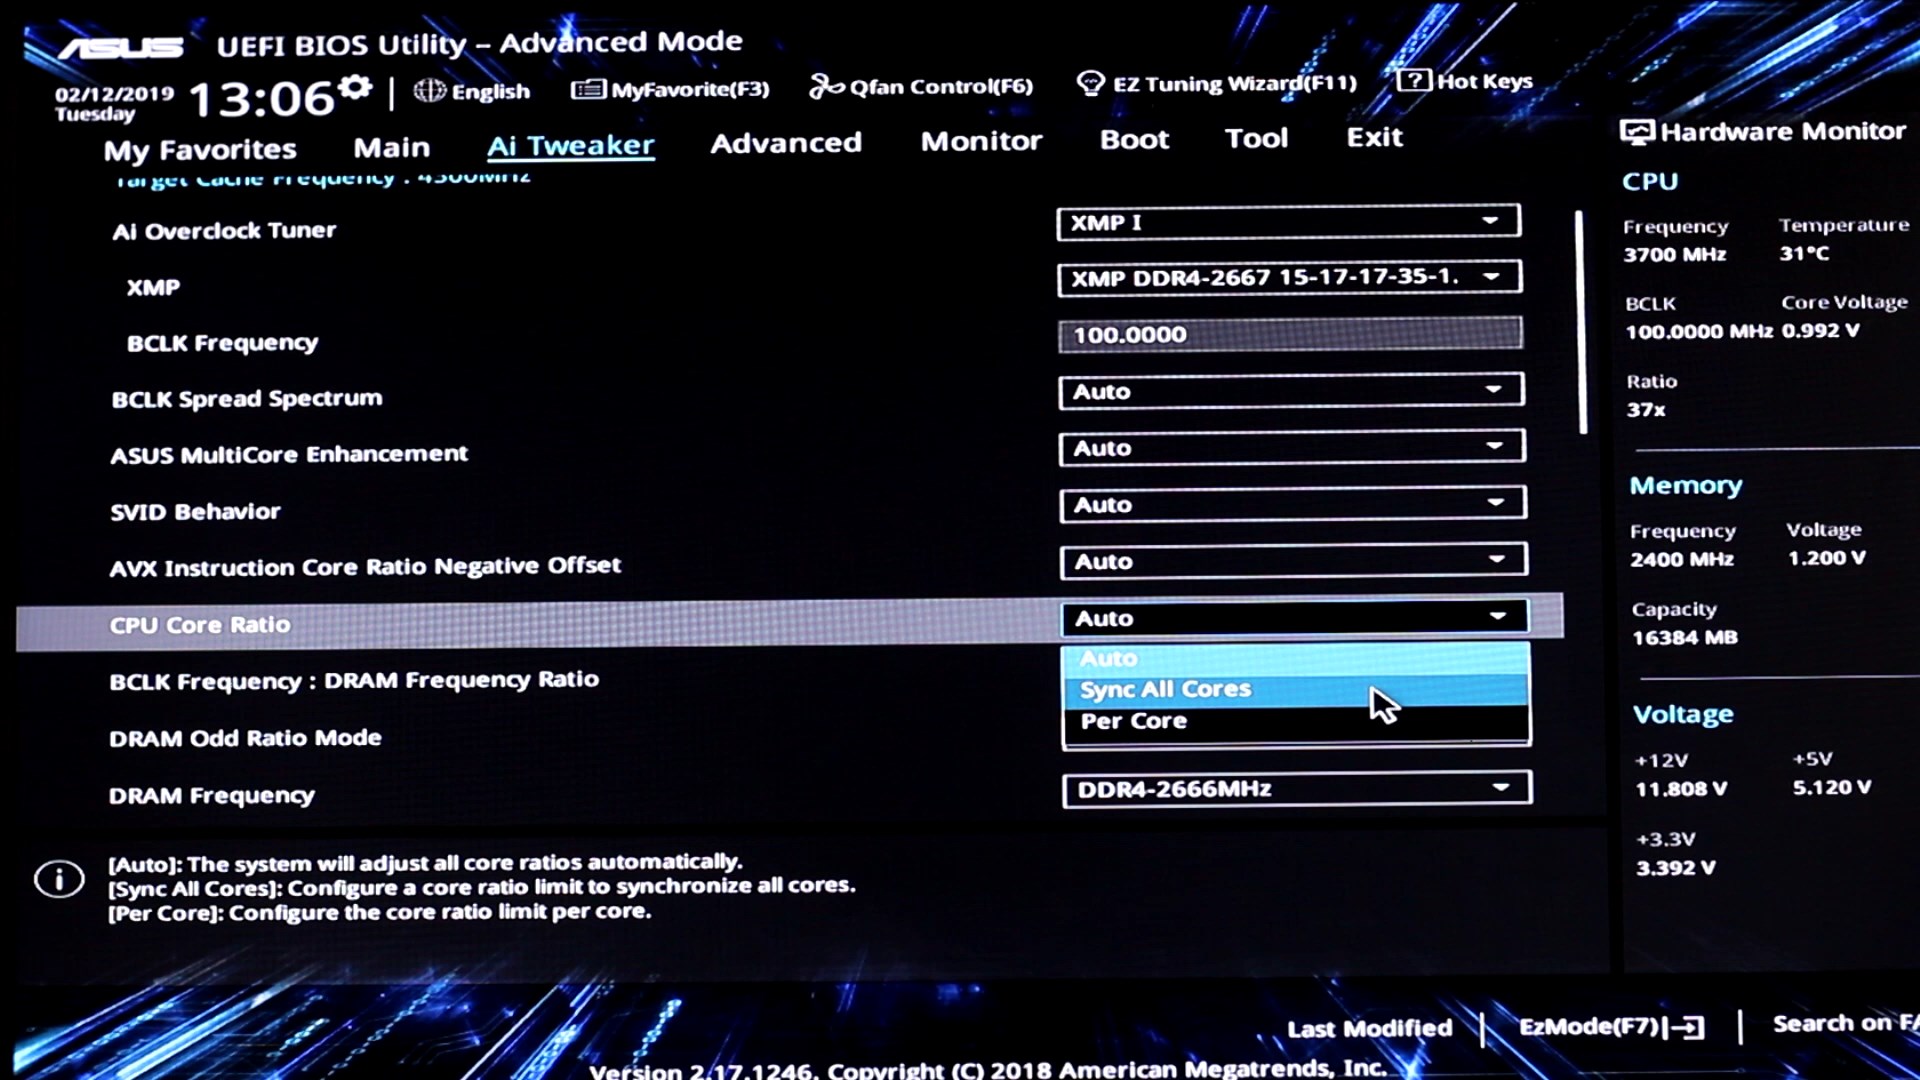Click Search on FAQ

click(x=1845, y=1024)
